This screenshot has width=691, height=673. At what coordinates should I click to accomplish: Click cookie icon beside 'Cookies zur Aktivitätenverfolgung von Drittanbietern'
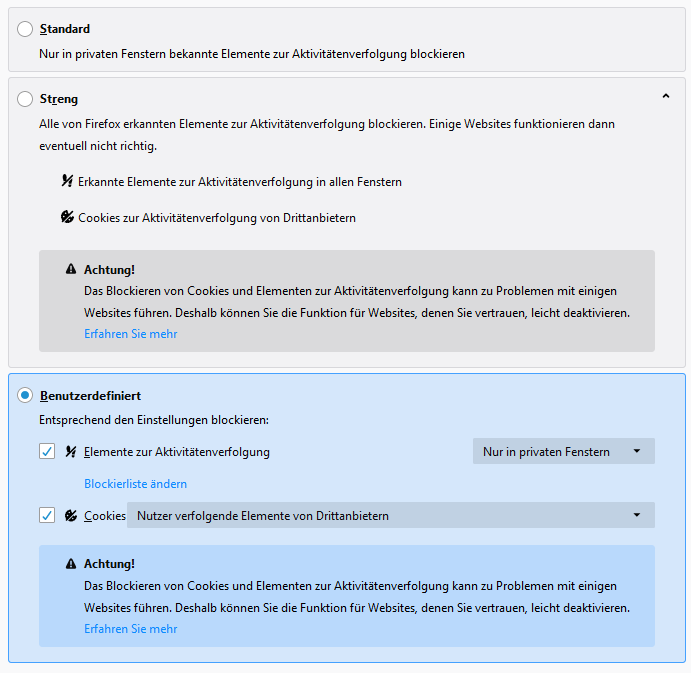67,217
